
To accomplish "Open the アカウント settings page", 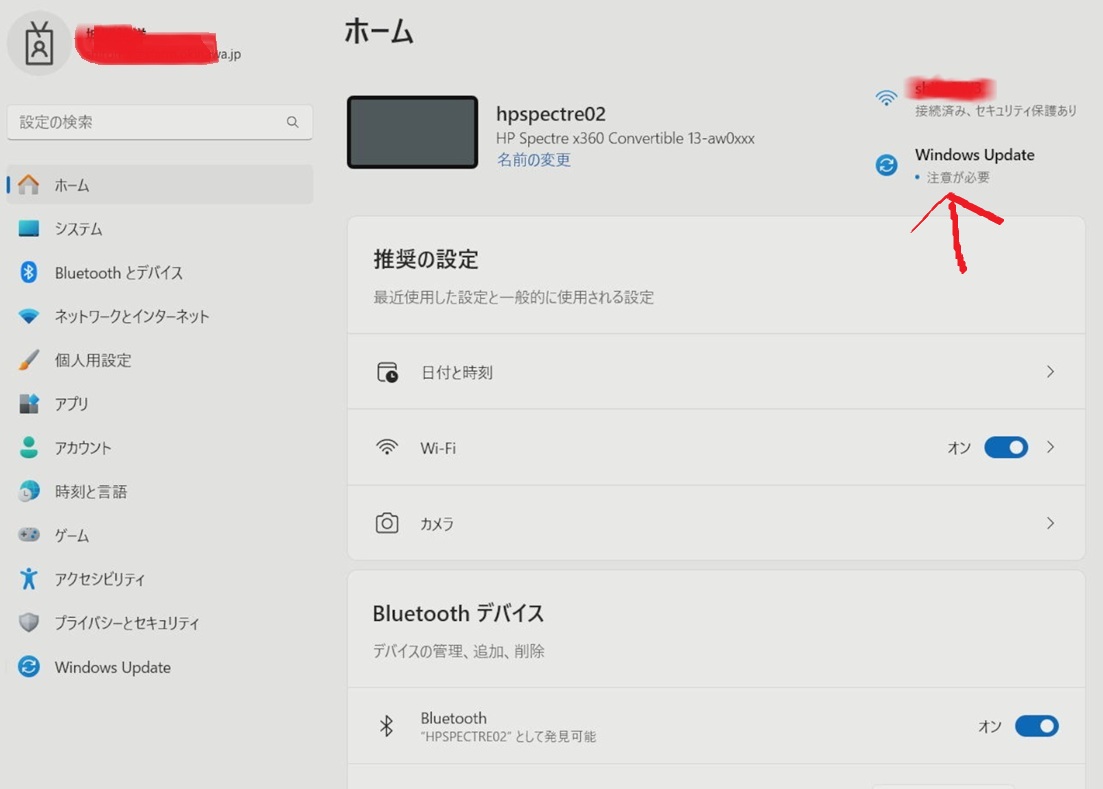I will click(160, 447).
